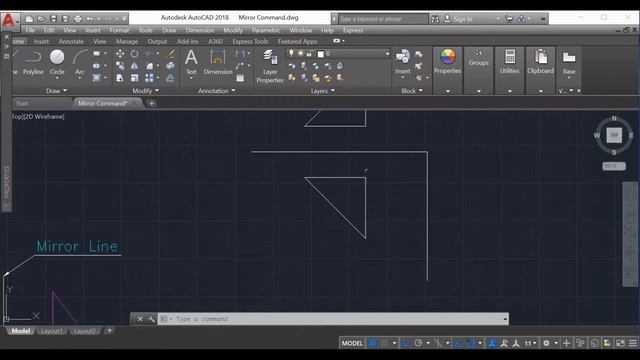Toggle object snap tracking in status bar
This screenshot has height=360, width=640.
tap(458, 343)
